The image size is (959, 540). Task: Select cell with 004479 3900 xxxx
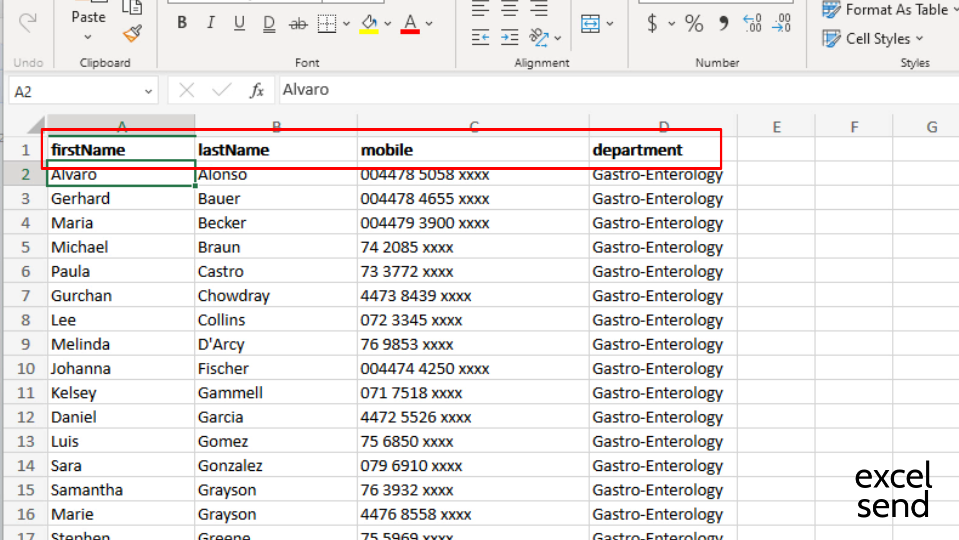tap(473, 223)
